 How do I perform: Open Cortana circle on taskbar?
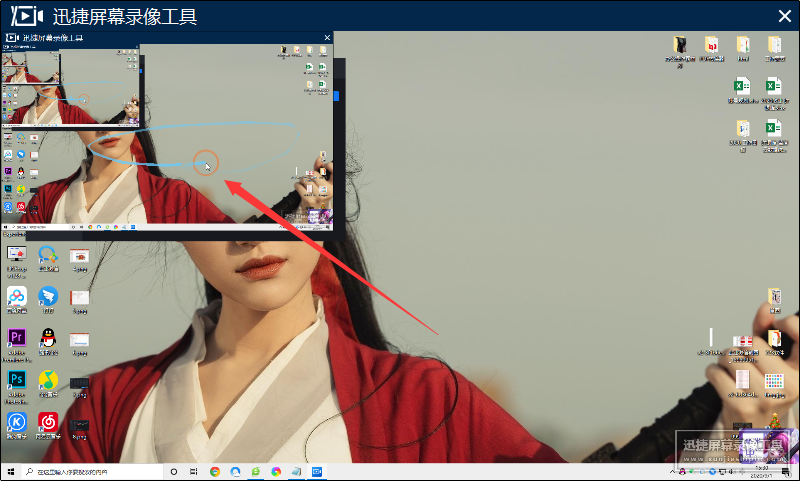point(173,472)
